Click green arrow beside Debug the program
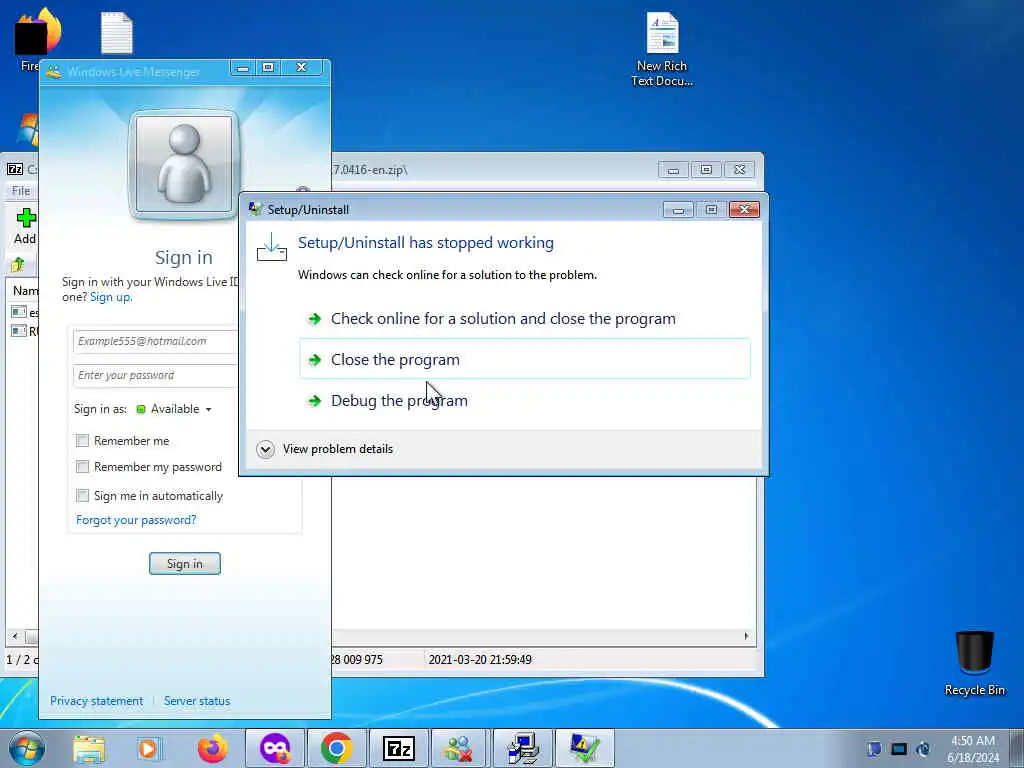This screenshot has height=768, width=1024. pyautogui.click(x=315, y=400)
